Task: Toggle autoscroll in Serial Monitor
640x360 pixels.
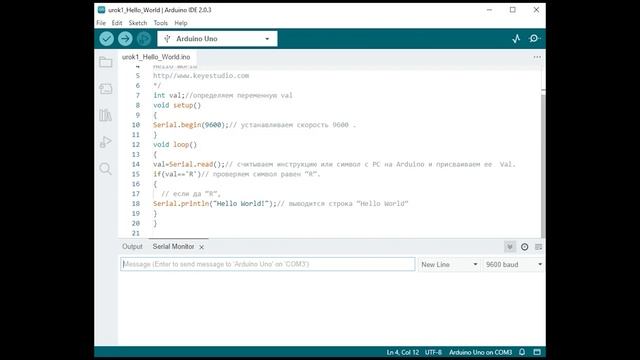Action: (x=510, y=247)
